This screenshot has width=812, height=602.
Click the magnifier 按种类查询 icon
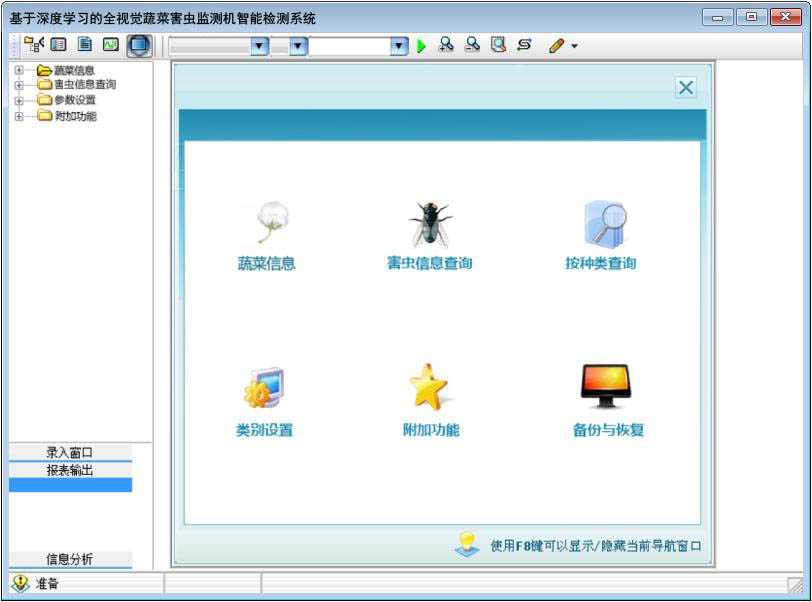pos(605,224)
